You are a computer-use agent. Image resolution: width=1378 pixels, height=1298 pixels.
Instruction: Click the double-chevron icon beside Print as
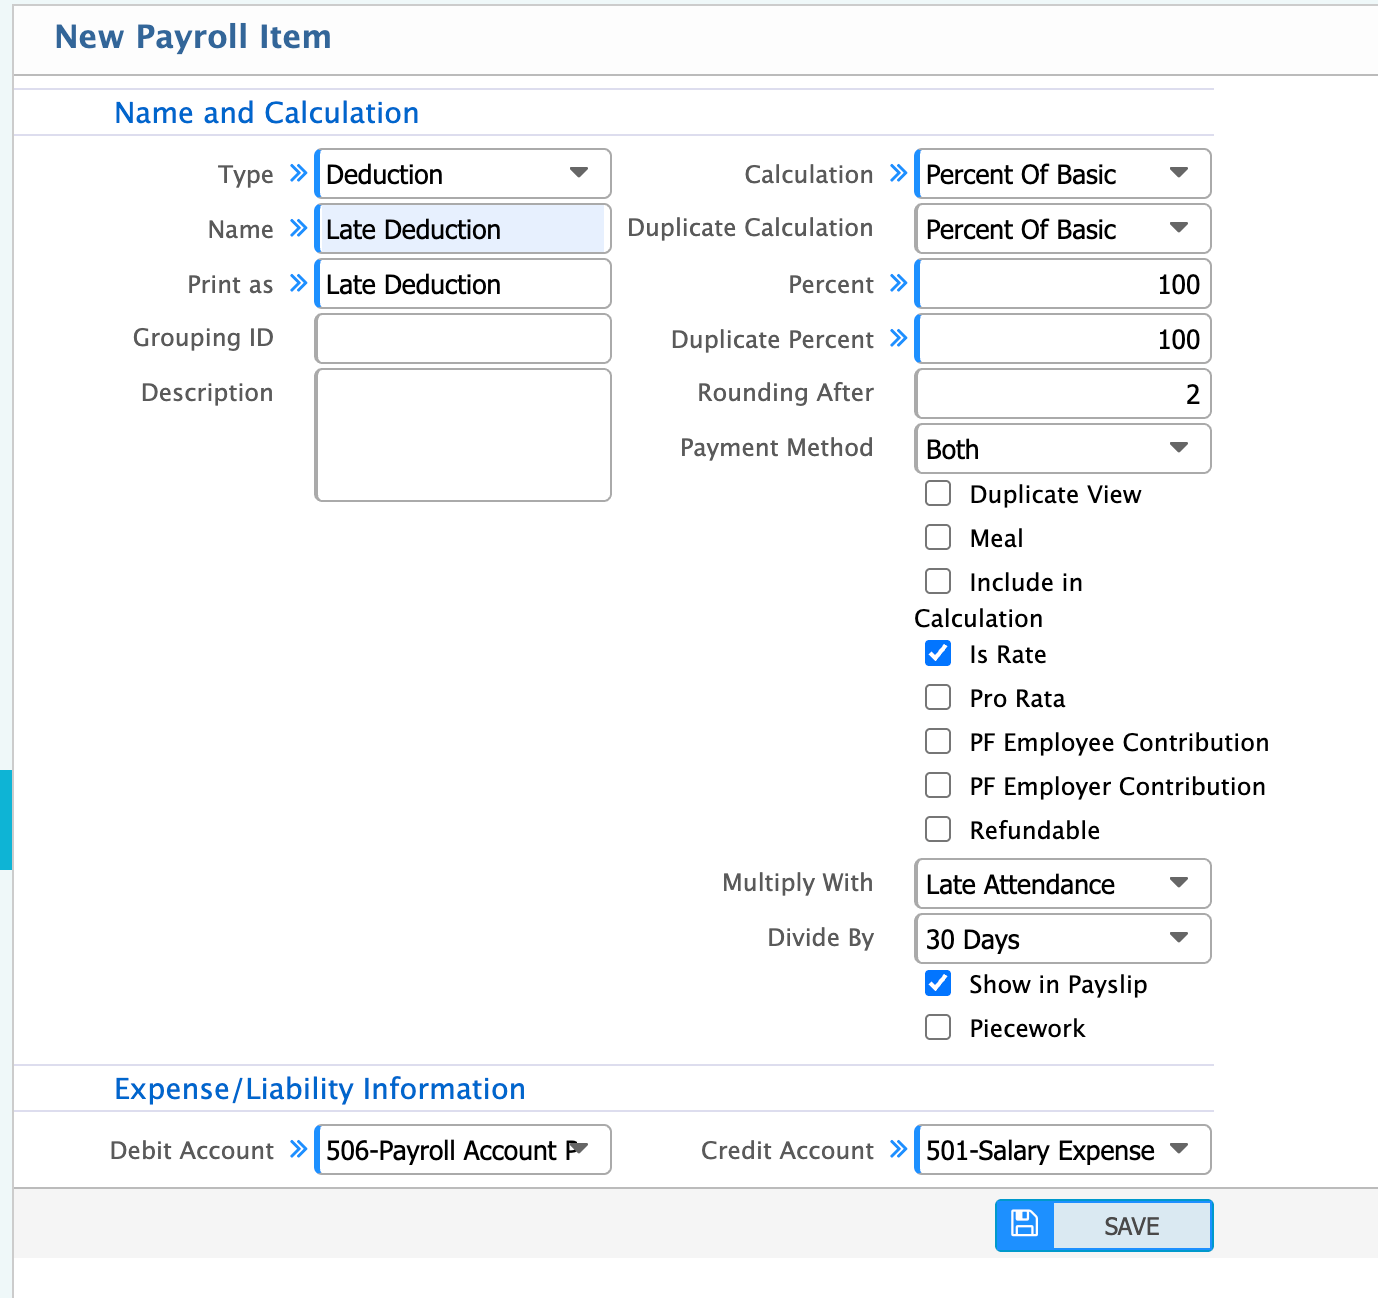pos(299,283)
